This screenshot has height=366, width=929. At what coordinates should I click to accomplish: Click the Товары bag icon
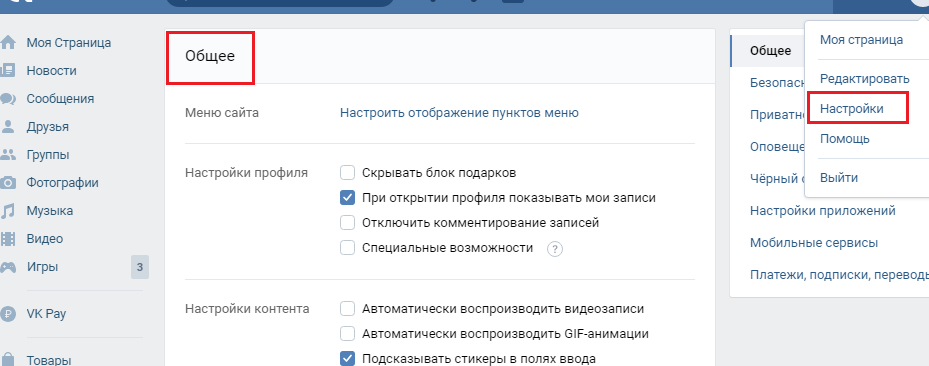[x=7, y=359]
